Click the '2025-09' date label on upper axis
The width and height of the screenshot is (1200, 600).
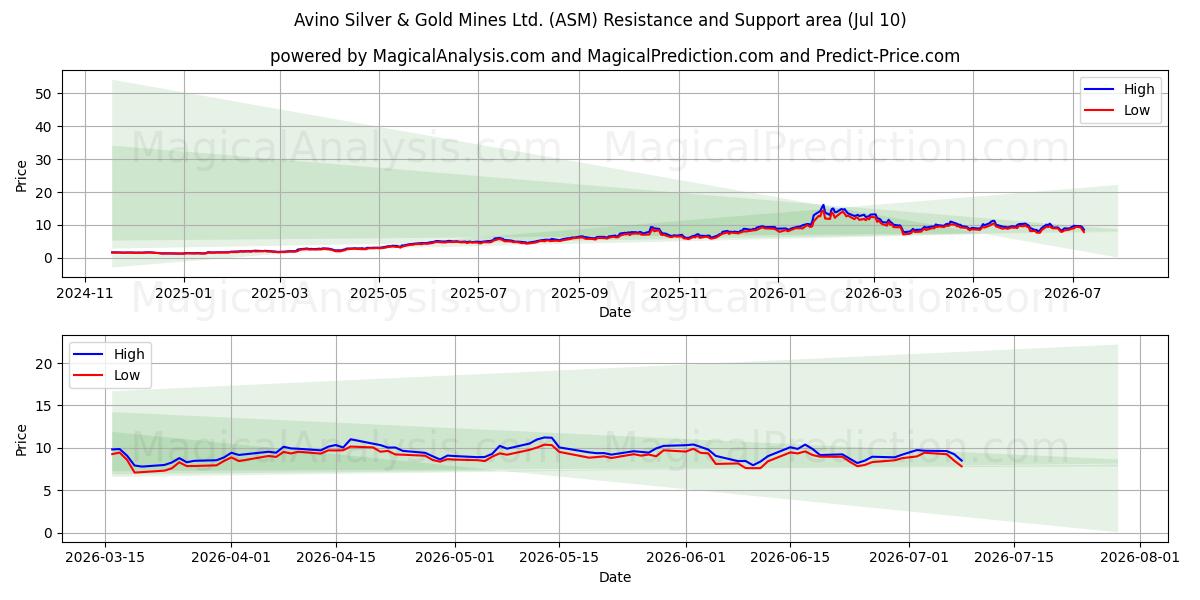(x=579, y=293)
